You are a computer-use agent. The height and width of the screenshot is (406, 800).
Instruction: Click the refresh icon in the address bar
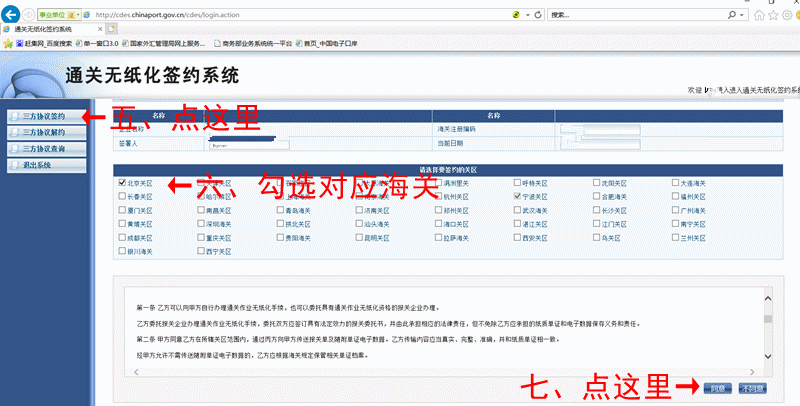click(x=537, y=15)
